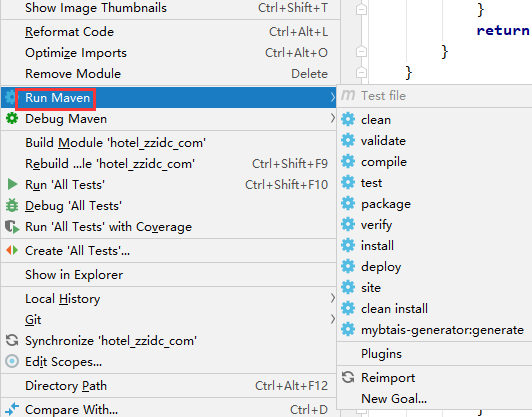Expand the Git submenu arrow
The image size is (532, 417).
tap(332, 319)
